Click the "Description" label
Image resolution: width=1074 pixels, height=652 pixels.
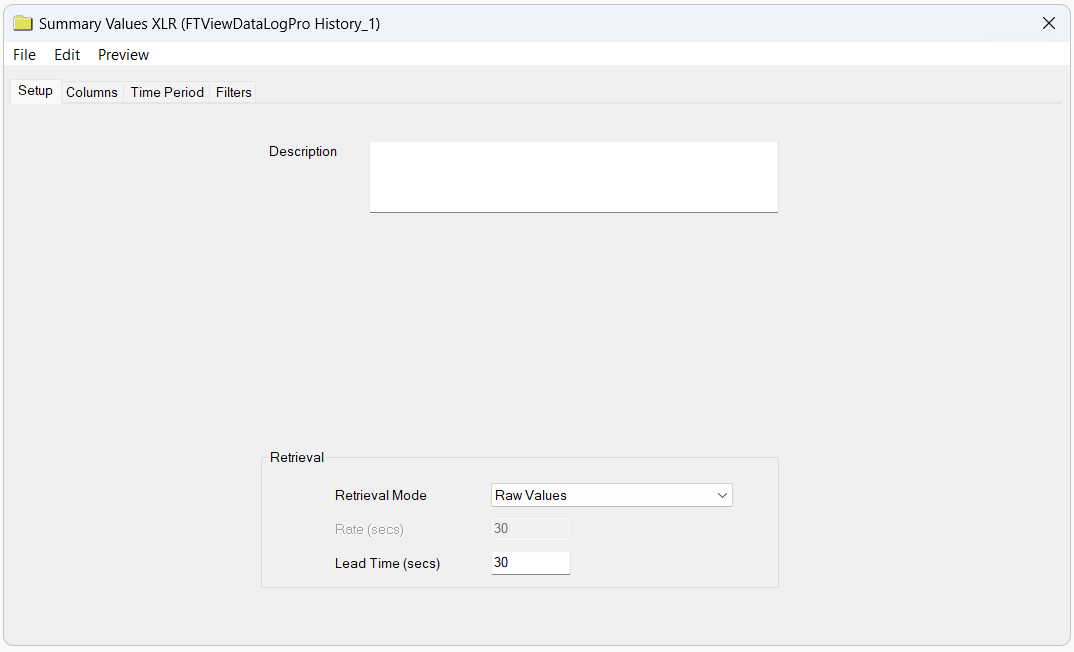303,151
